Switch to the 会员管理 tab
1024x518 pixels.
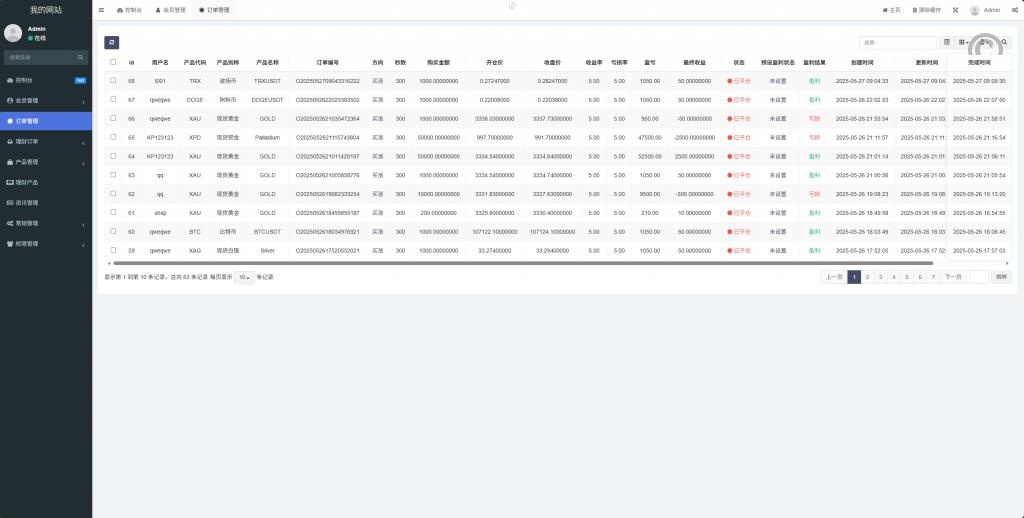[169, 10]
